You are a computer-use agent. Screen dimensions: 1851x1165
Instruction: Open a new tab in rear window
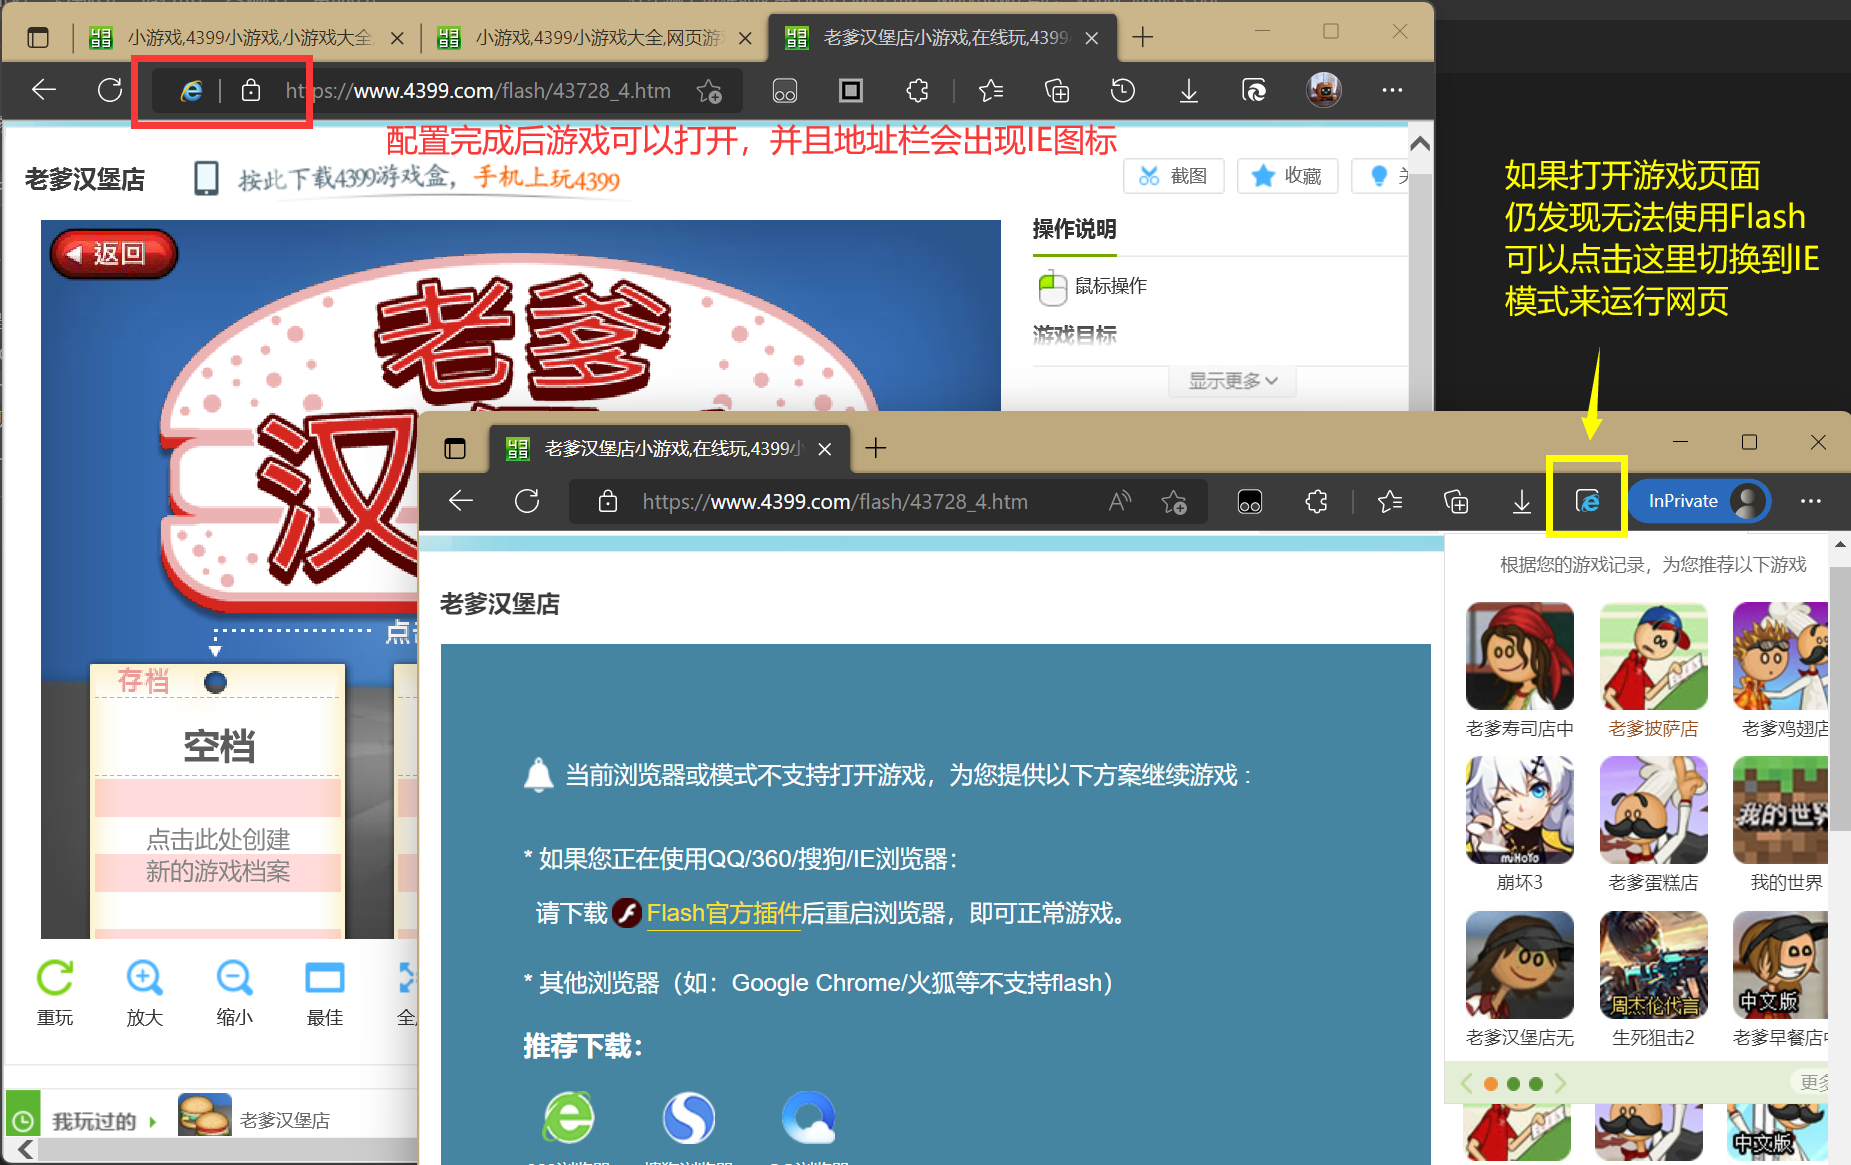[x=1143, y=38]
